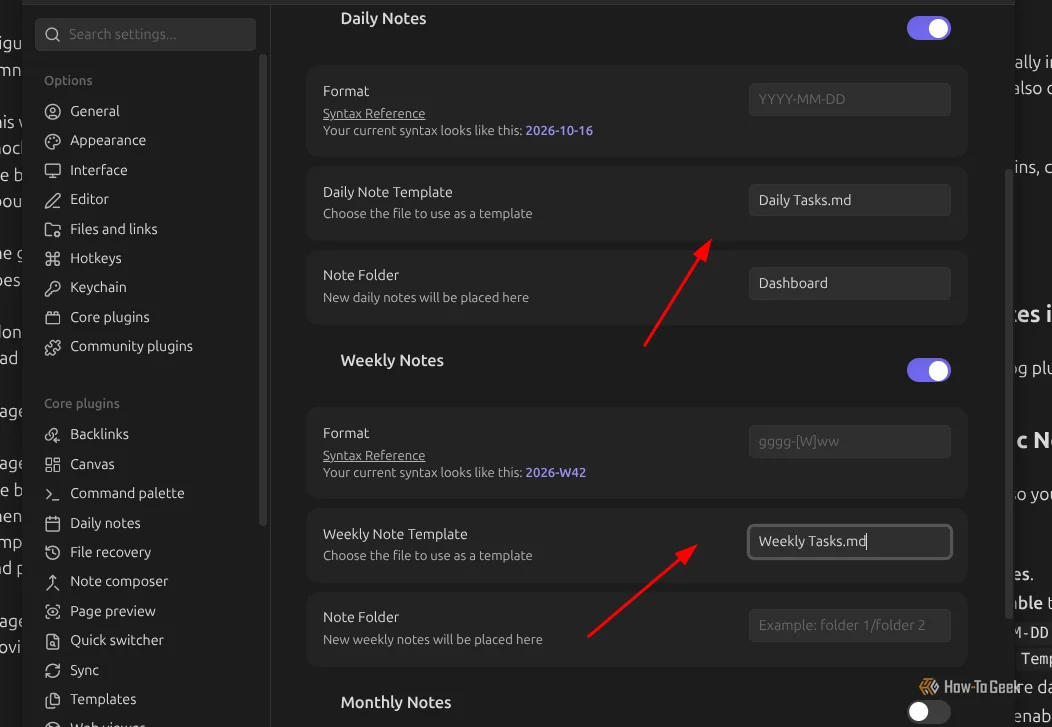1052x727 pixels.
Task: Click the Templates copy icon
Action: [x=52, y=700]
